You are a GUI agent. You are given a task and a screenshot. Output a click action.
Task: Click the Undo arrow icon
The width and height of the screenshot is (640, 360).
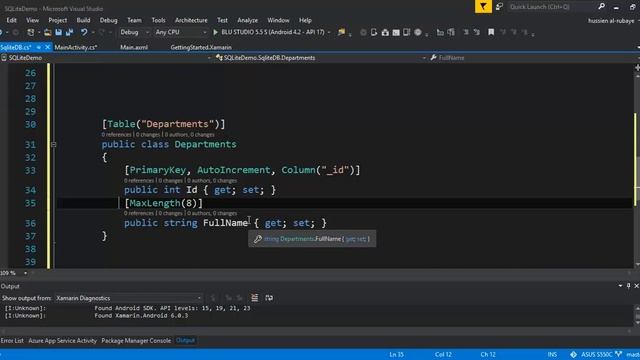(84, 32)
